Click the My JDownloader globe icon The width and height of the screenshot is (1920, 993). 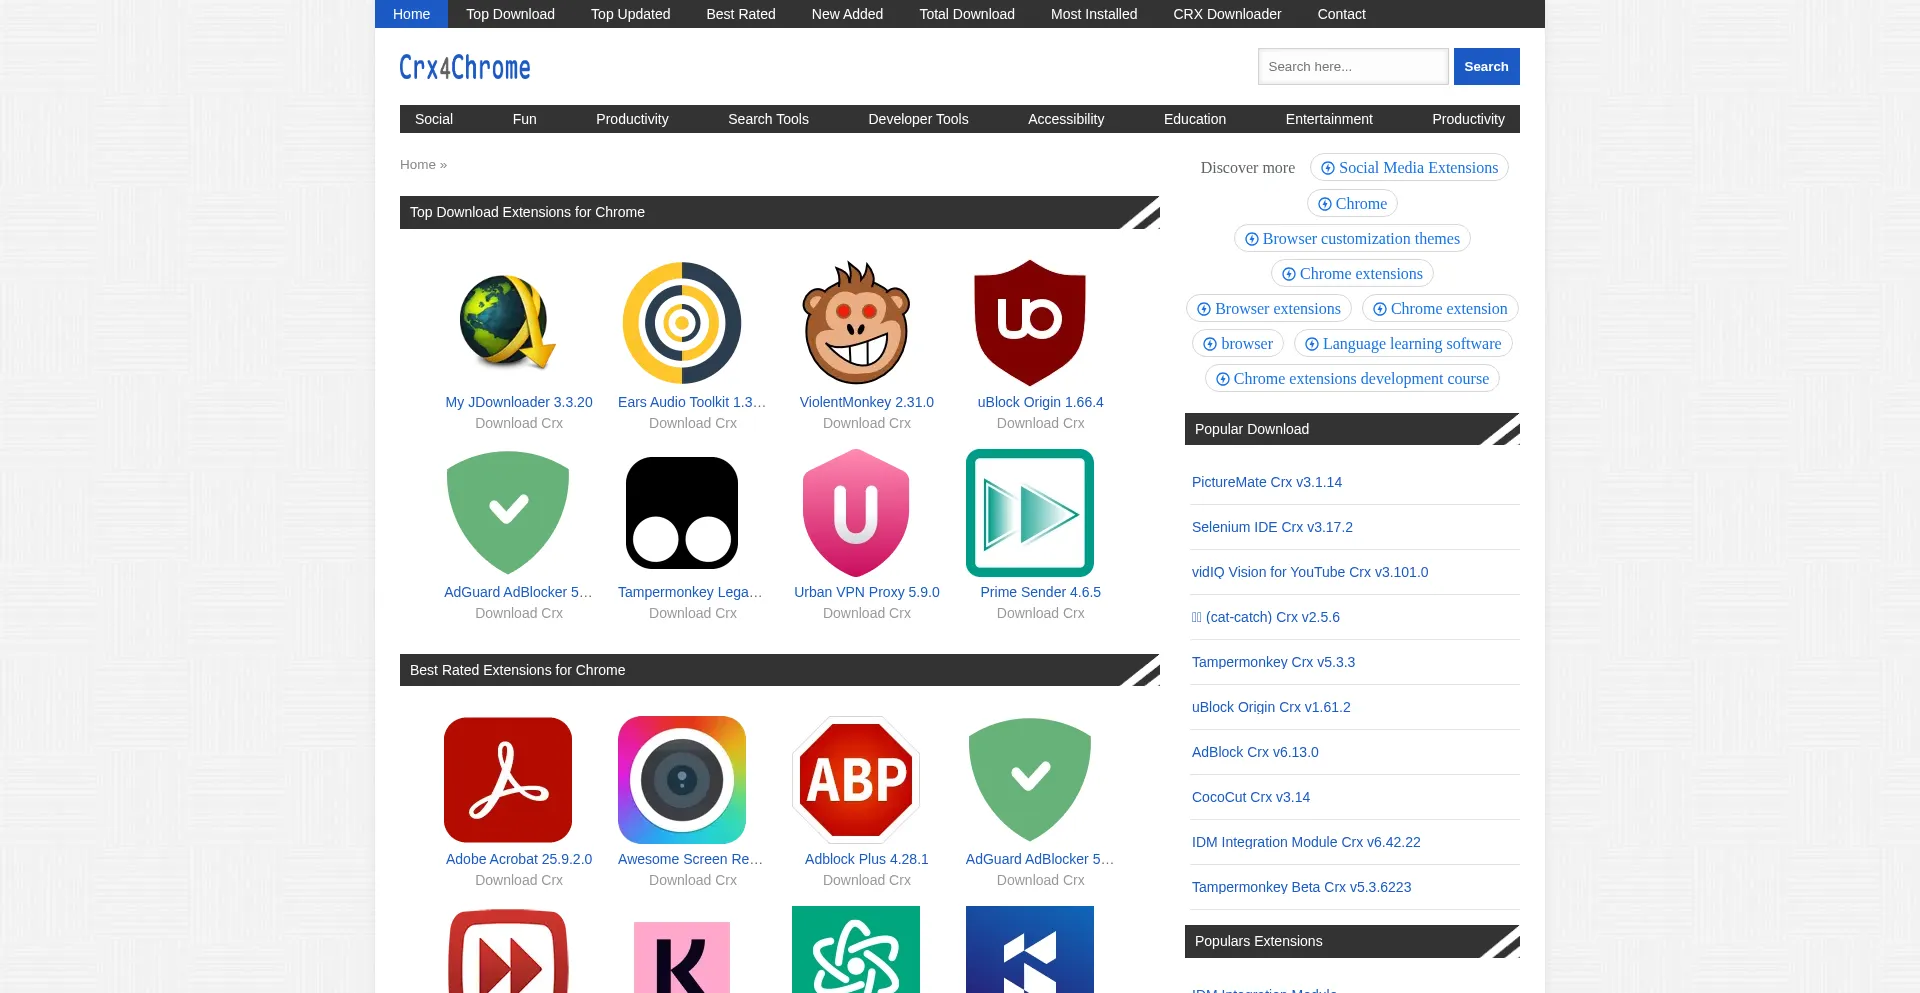[508, 323]
